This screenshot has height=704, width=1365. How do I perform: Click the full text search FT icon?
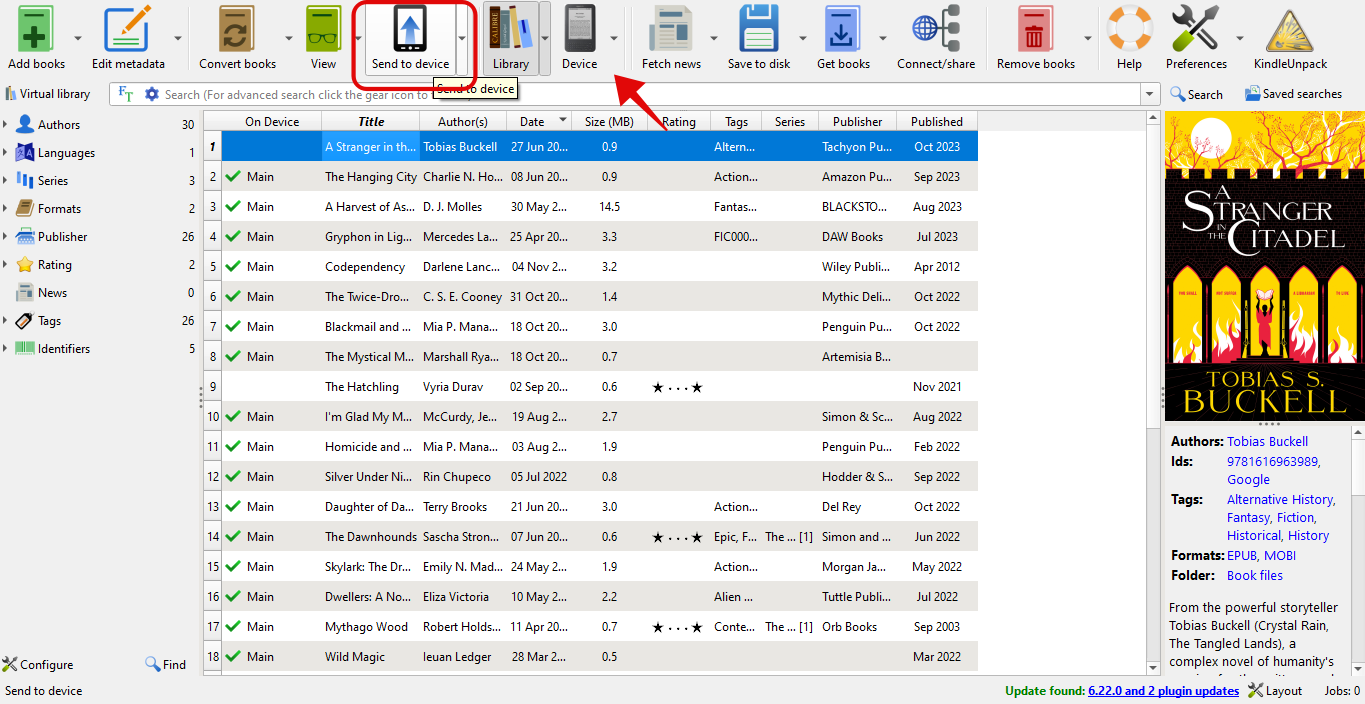click(x=126, y=94)
